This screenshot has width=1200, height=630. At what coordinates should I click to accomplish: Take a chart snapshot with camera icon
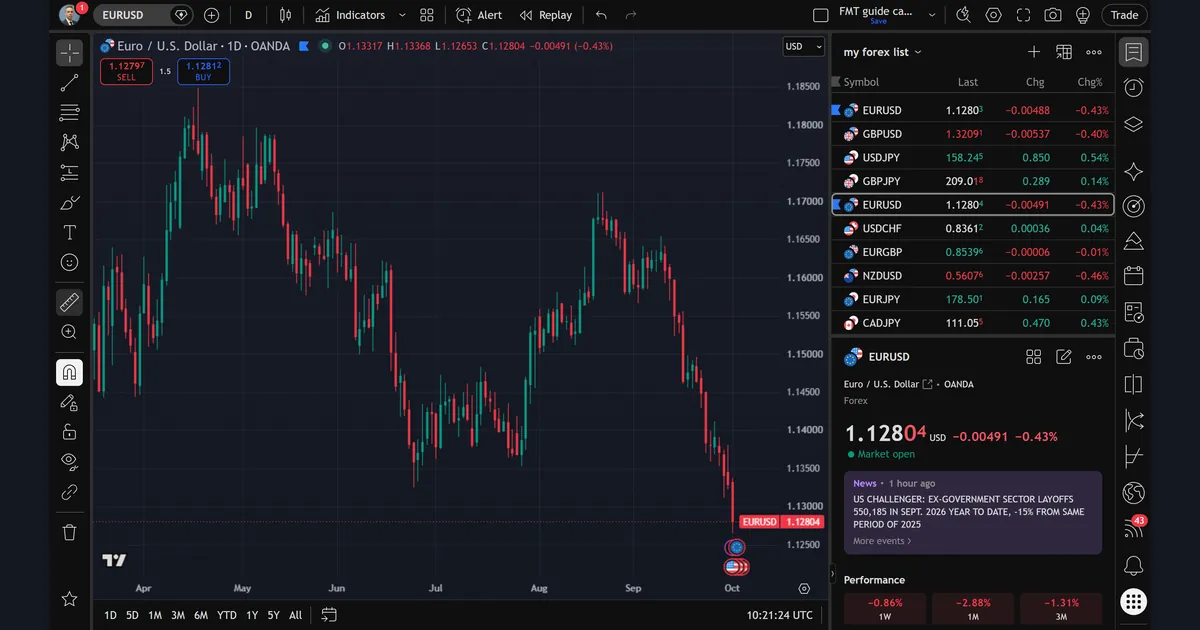(x=1053, y=15)
